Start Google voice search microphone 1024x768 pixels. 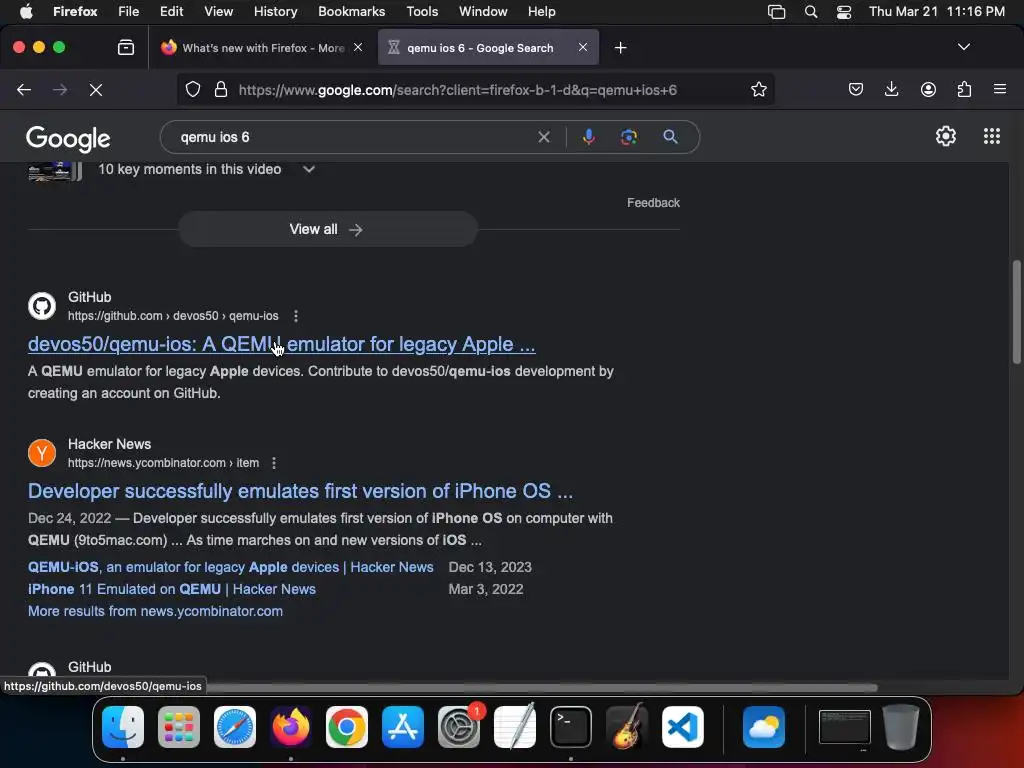coord(588,136)
